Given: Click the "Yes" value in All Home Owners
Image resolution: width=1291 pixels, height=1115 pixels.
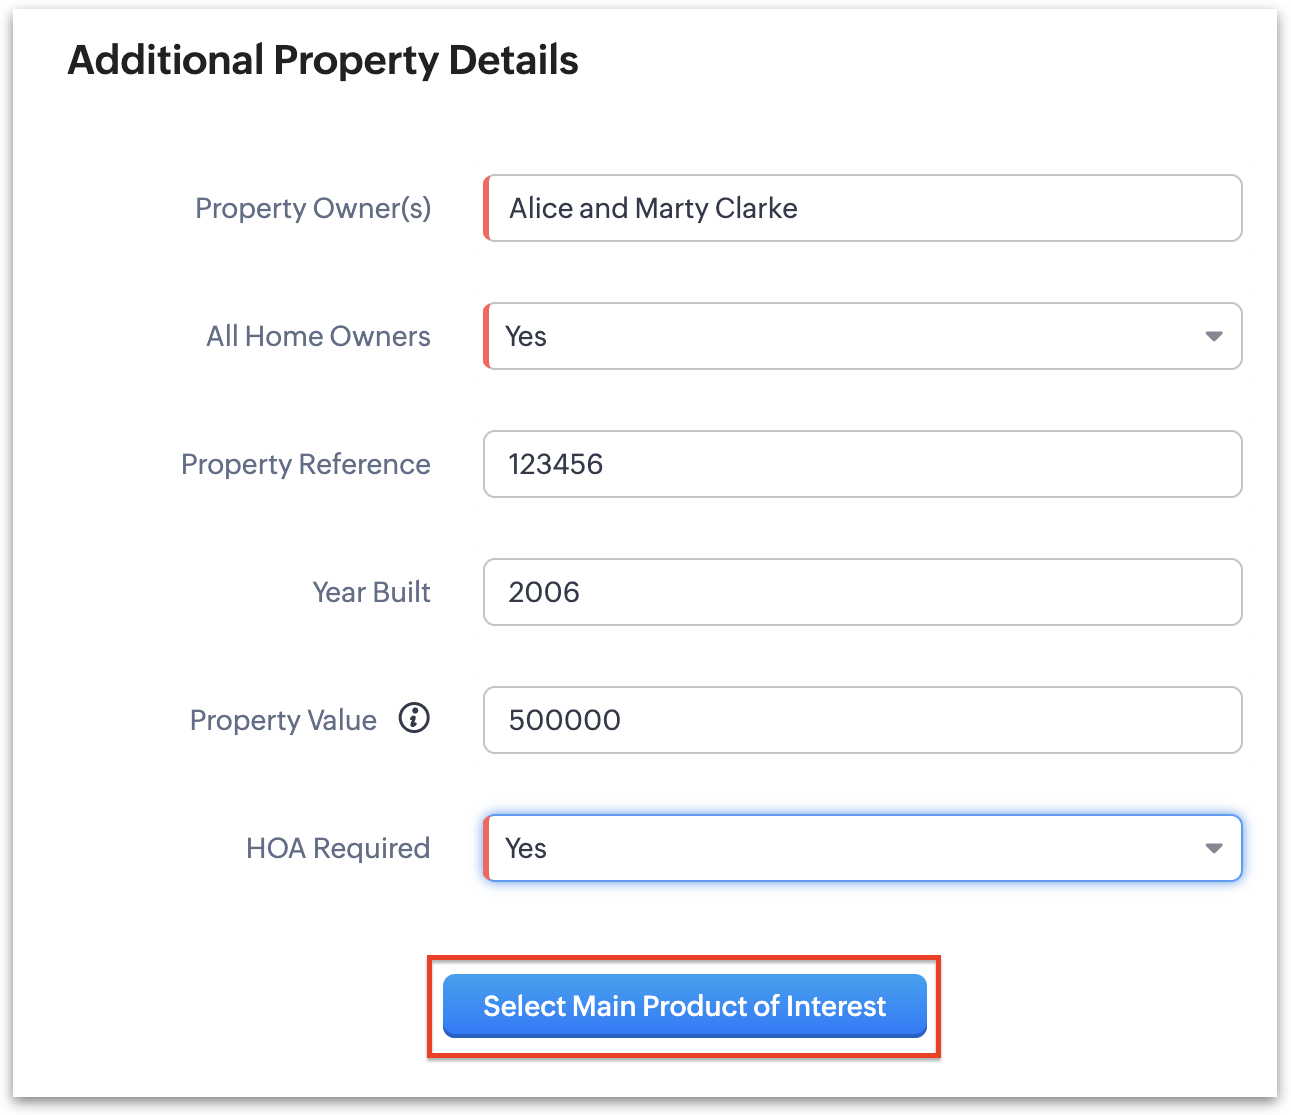Looking at the screenshot, I should pyautogui.click(x=526, y=337).
